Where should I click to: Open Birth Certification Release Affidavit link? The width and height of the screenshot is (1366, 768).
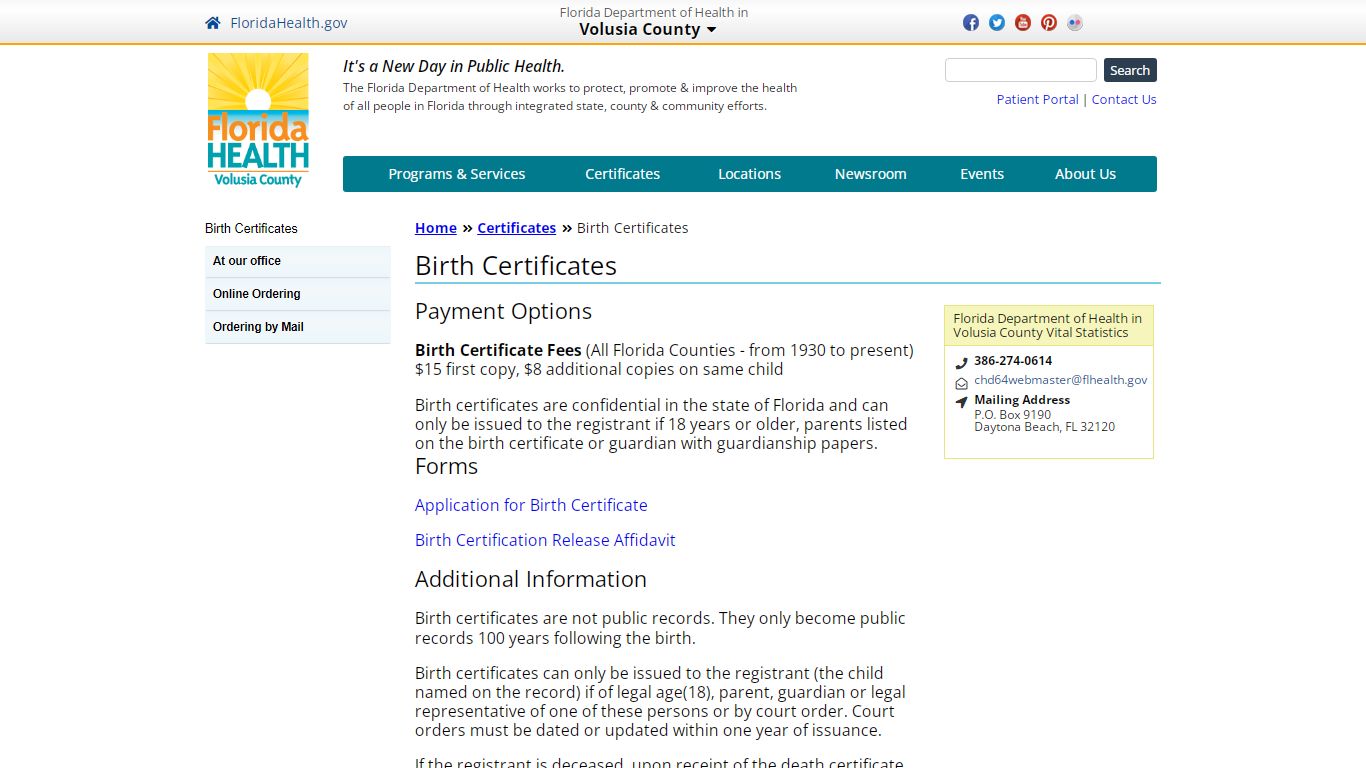coord(545,540)
